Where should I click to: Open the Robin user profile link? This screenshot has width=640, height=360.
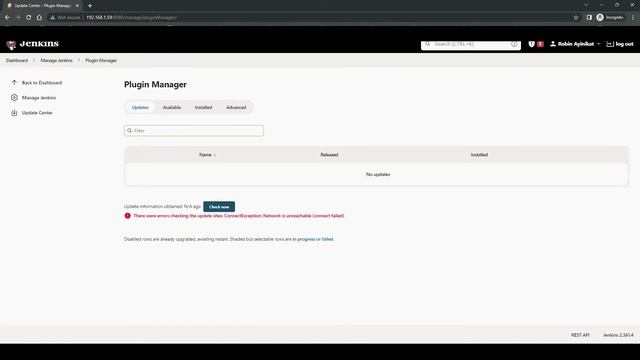(x=572, y=44)
